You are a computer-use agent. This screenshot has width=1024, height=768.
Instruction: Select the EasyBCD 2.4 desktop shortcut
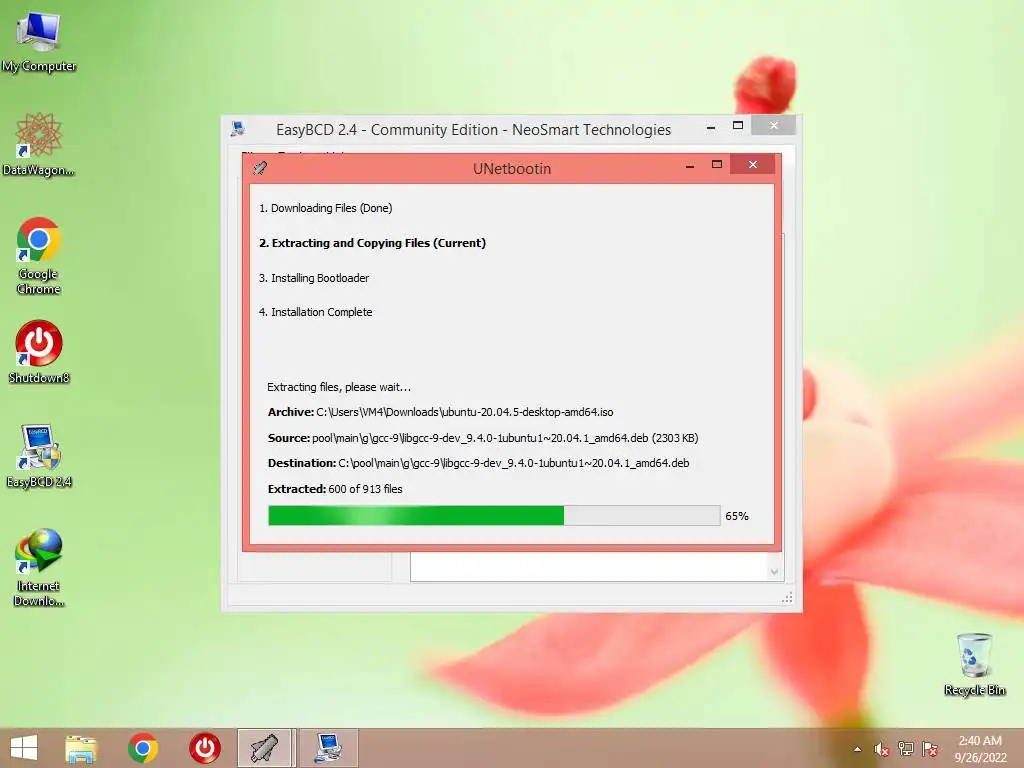click(x=39, y=456)
